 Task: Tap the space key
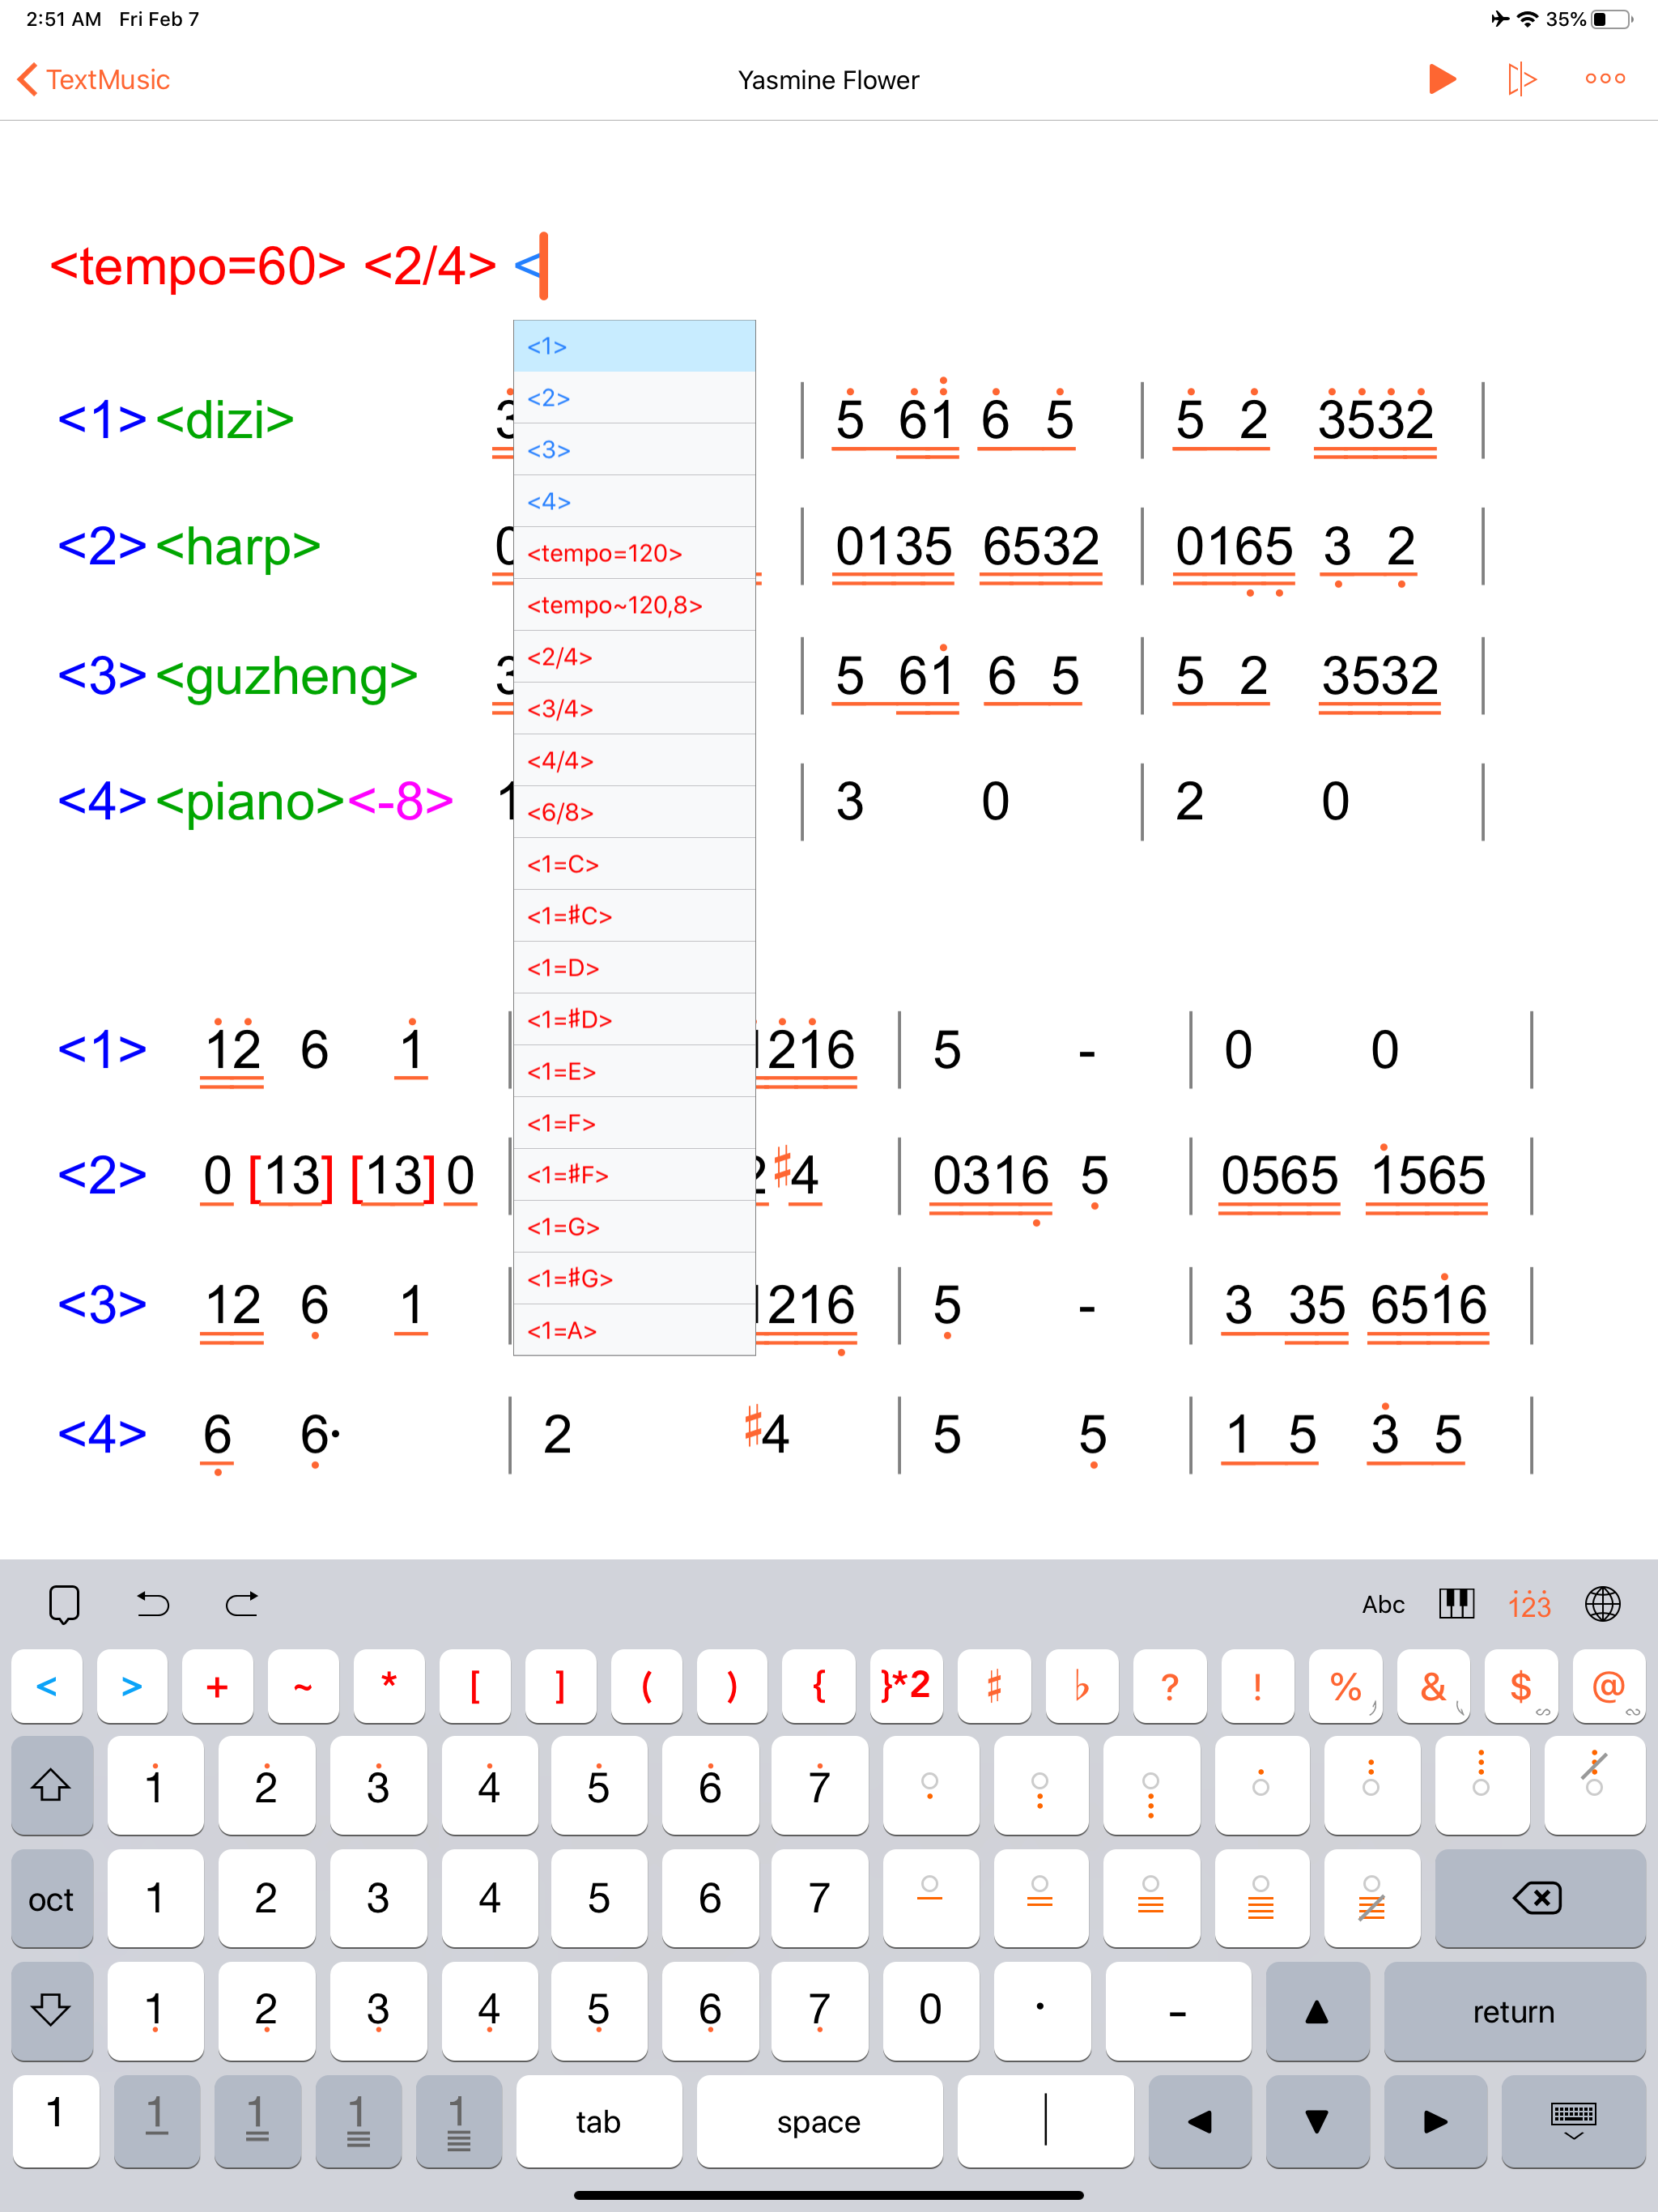click(819, 2122)
